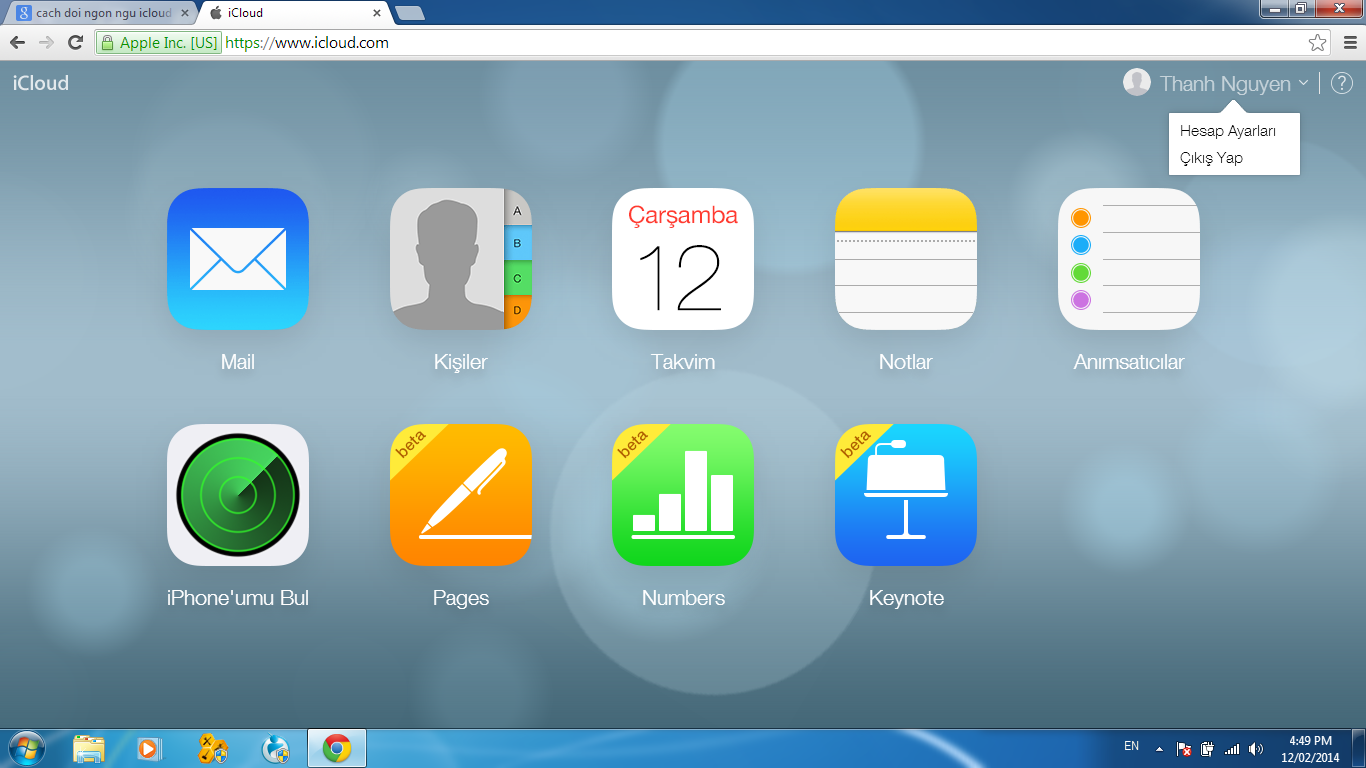Show hidden tray icons arrow
The height and width of the screenshot is (768, 1366).
tap(1159, 748)
